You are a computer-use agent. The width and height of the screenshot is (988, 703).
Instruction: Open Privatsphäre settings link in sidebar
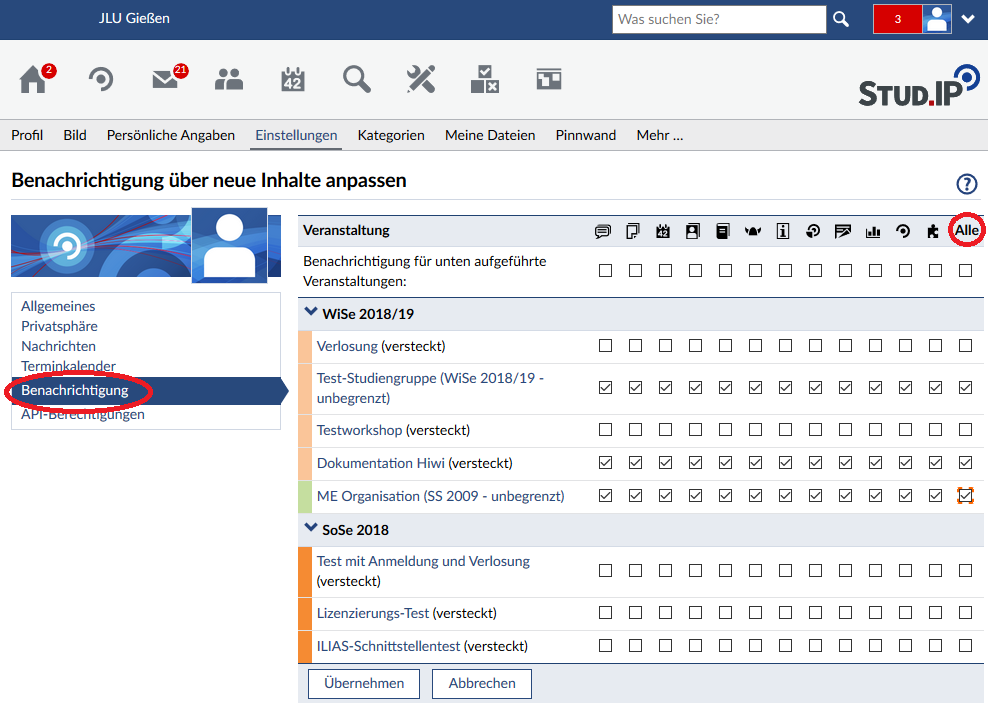tap(59, 326)
